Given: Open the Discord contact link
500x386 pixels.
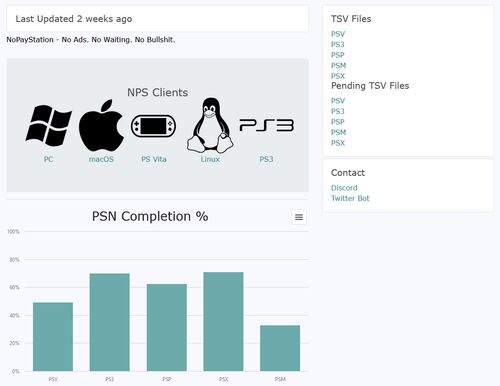Looking at the screenshot, I should (344, 188).
